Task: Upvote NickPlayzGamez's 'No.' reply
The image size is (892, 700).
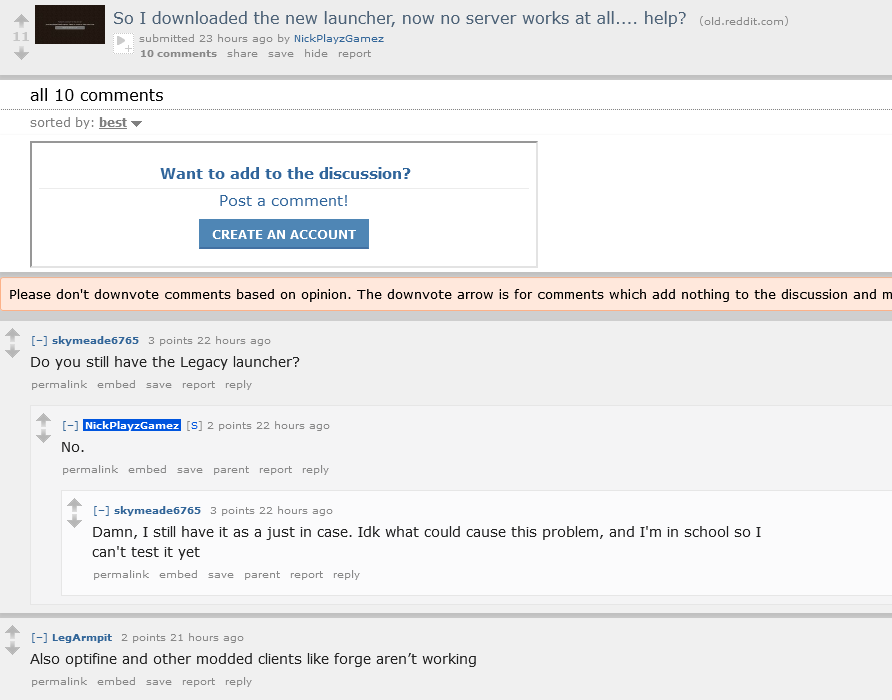Action: coord(43,421)
